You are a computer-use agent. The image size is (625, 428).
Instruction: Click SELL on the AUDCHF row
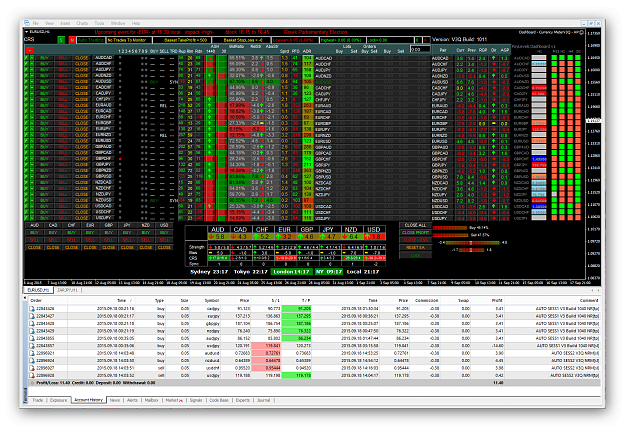pyautogui.click(x=63, y=64)
